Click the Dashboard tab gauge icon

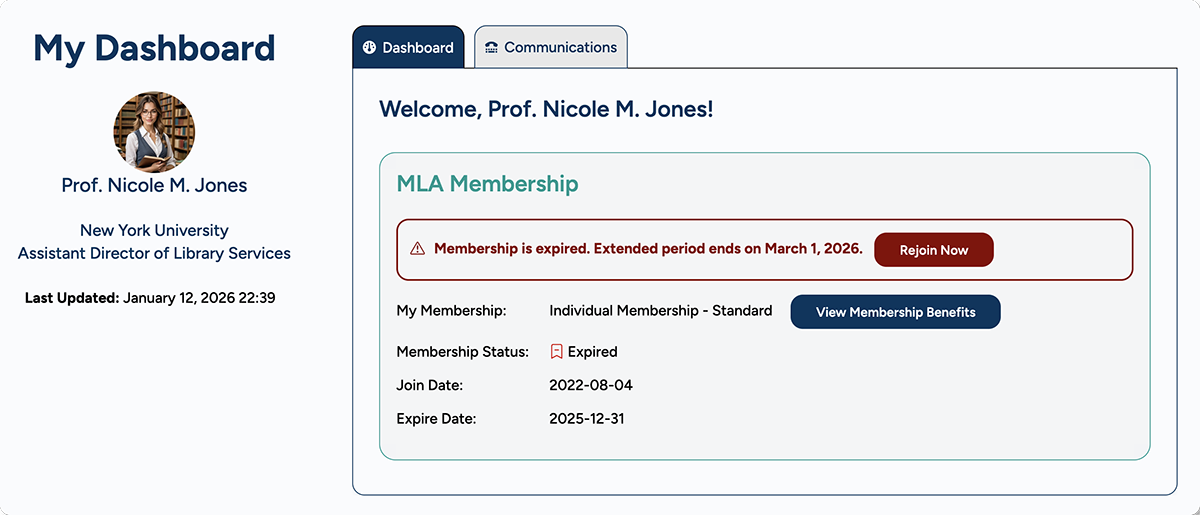click(369, 48)
